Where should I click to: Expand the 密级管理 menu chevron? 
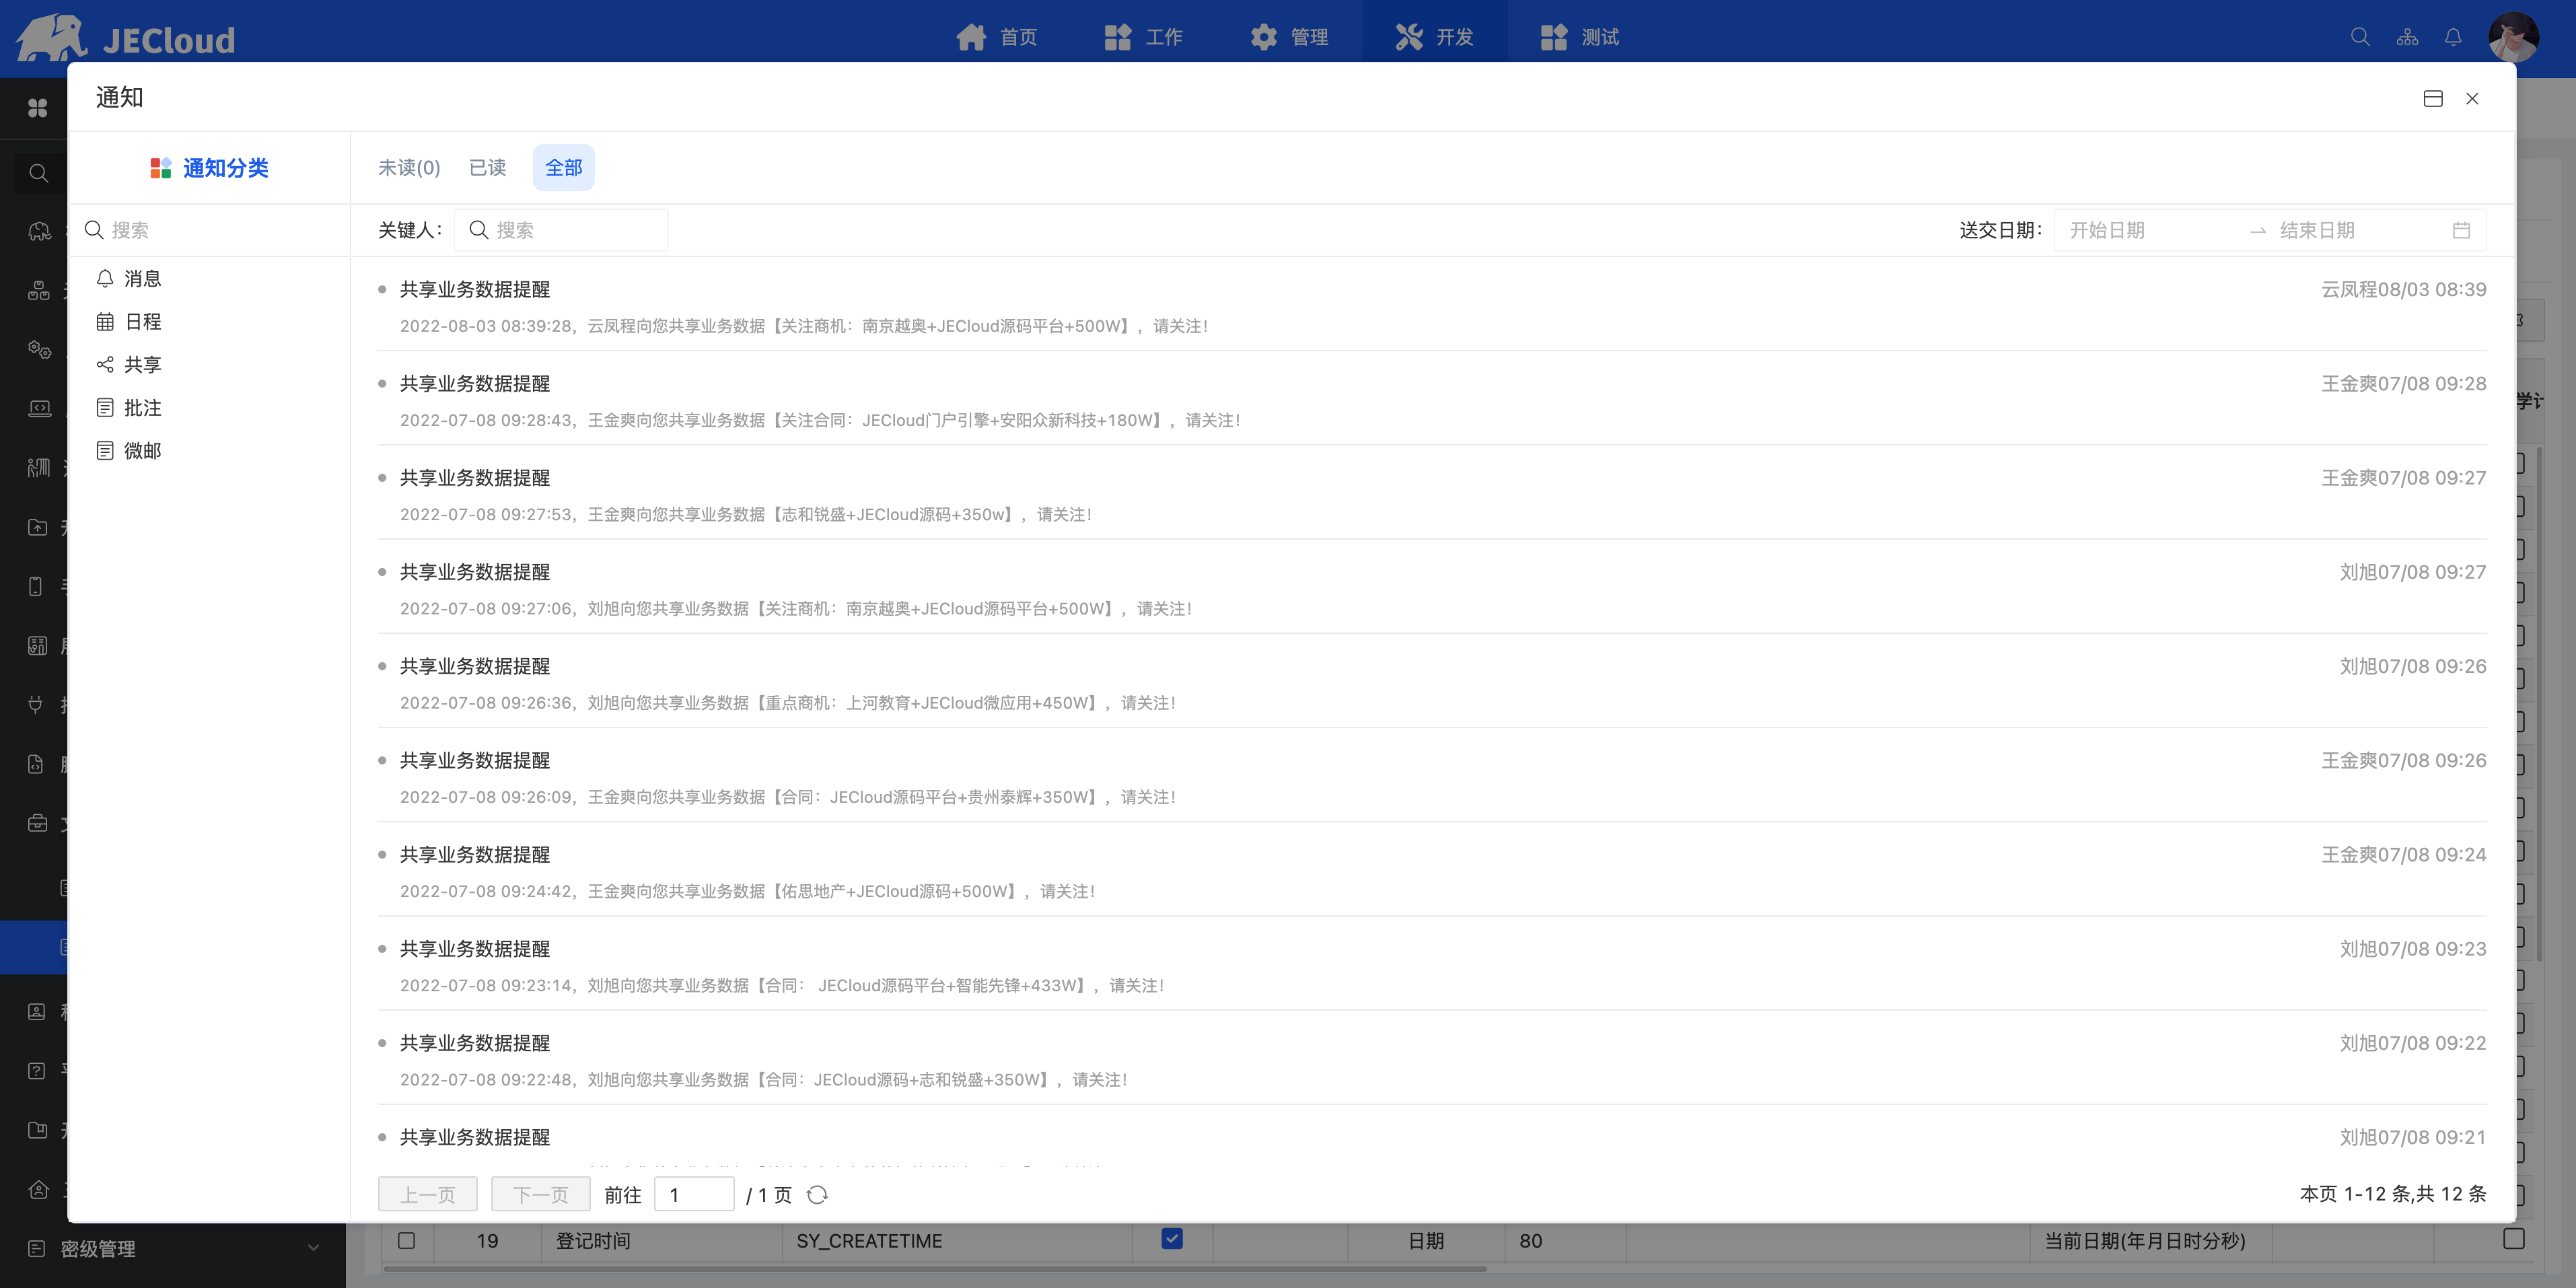pos(313,1248)
